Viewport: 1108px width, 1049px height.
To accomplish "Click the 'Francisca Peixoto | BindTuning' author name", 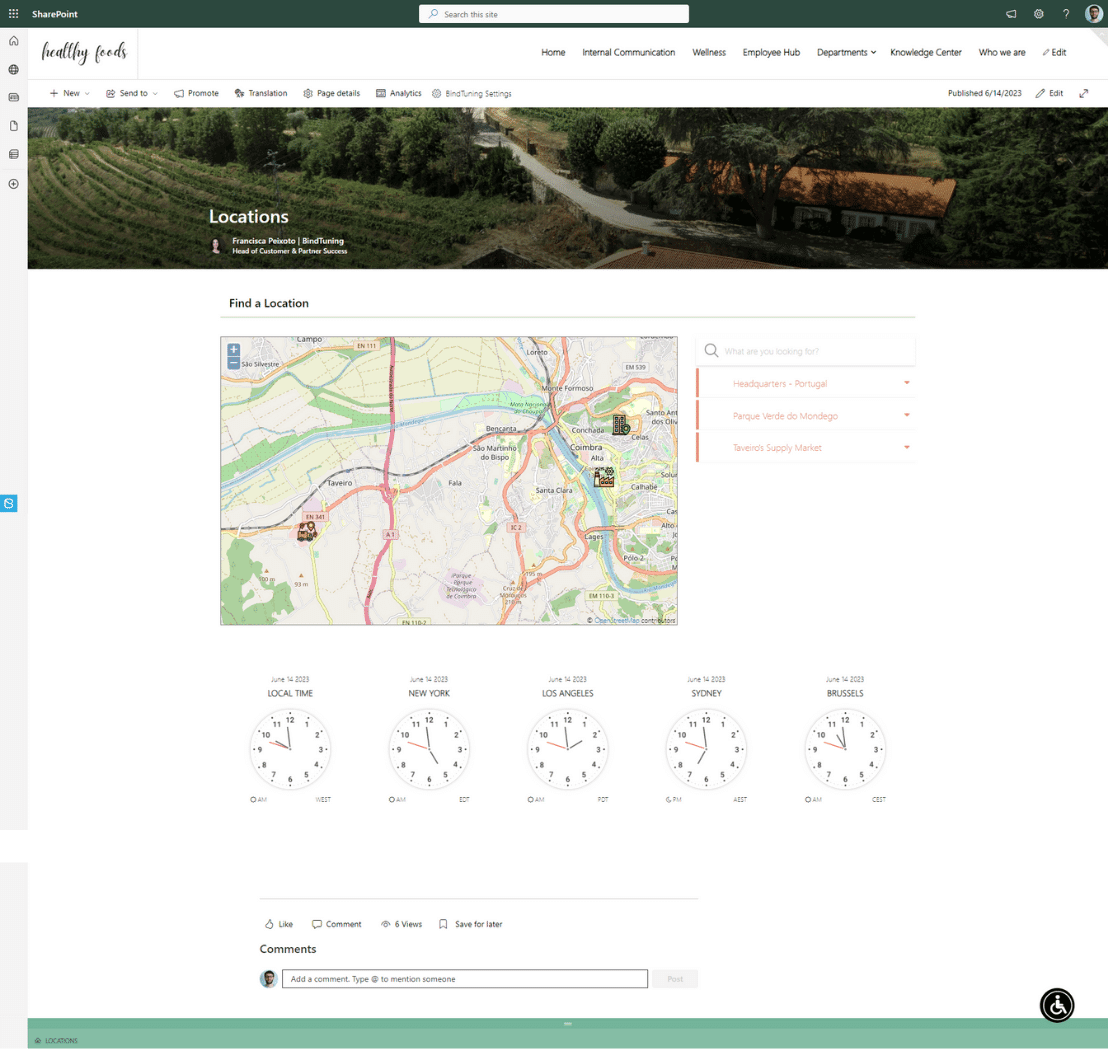I will pyautogui.click(x=288, y=241).
